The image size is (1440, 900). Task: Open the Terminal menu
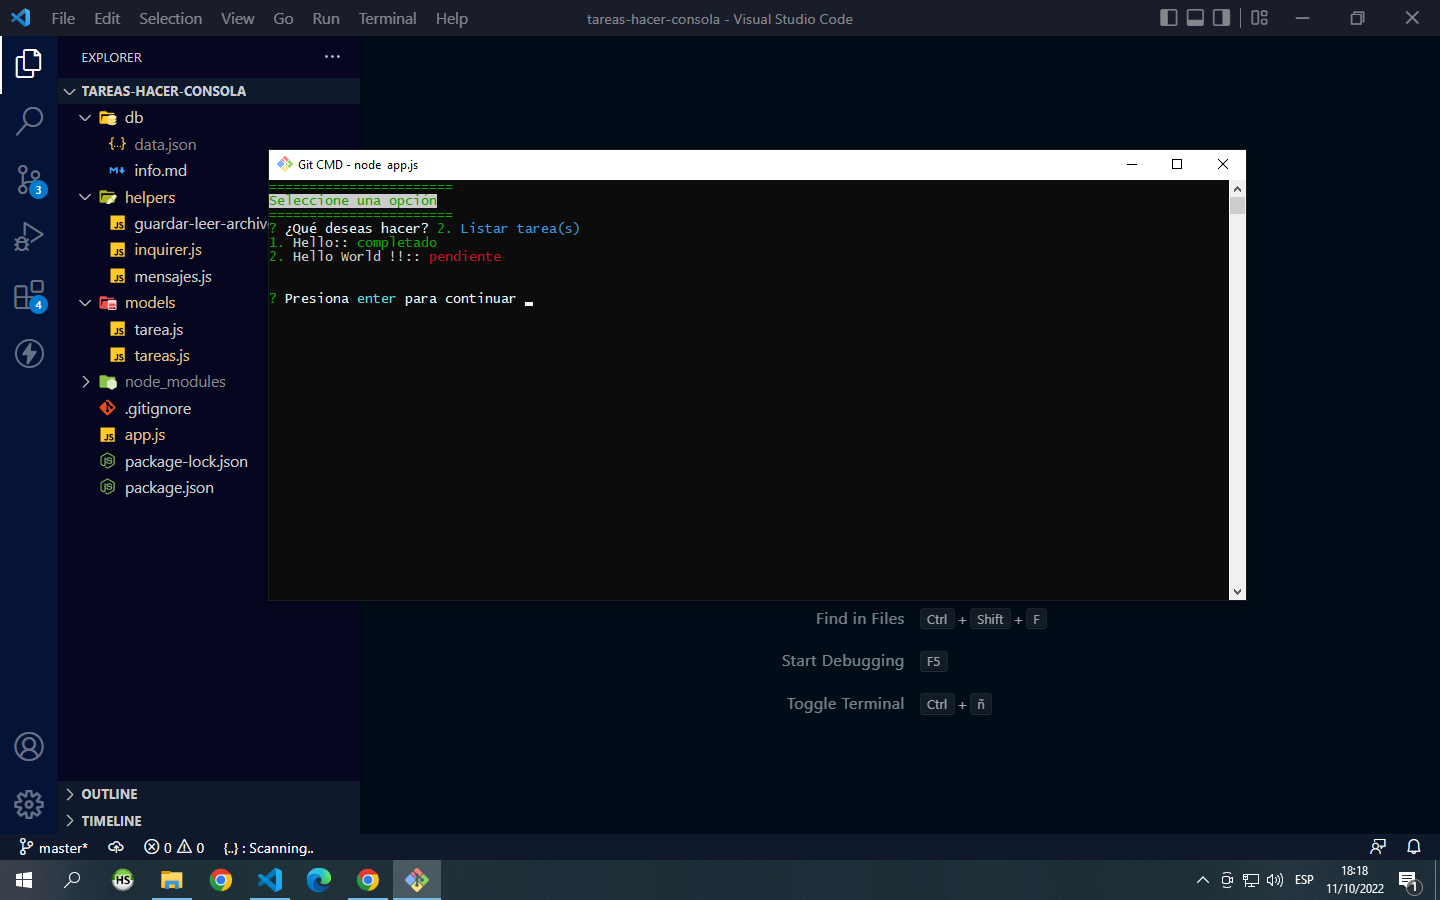tap(387, 18)
